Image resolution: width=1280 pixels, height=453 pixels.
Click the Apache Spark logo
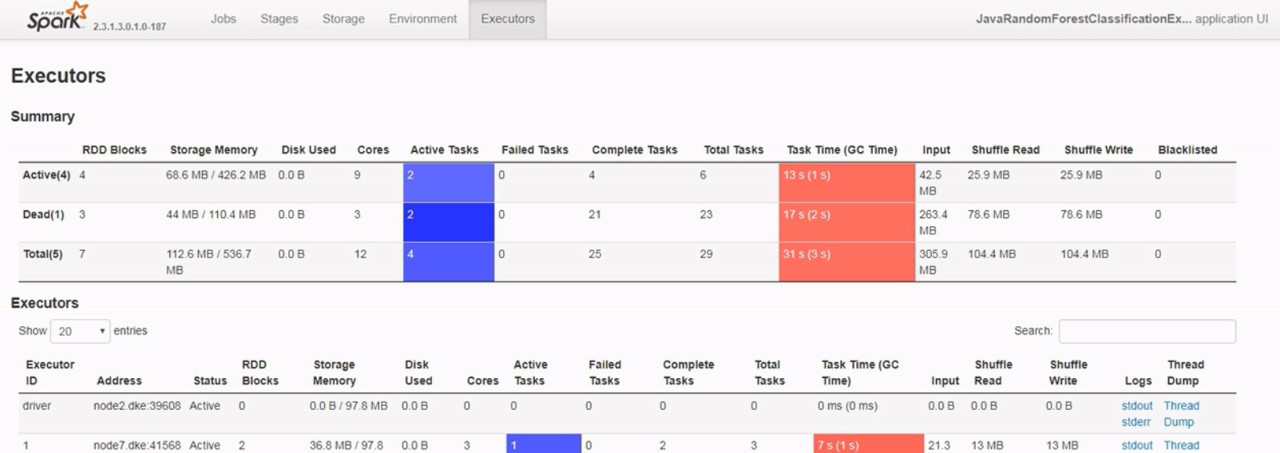point(58,17)
